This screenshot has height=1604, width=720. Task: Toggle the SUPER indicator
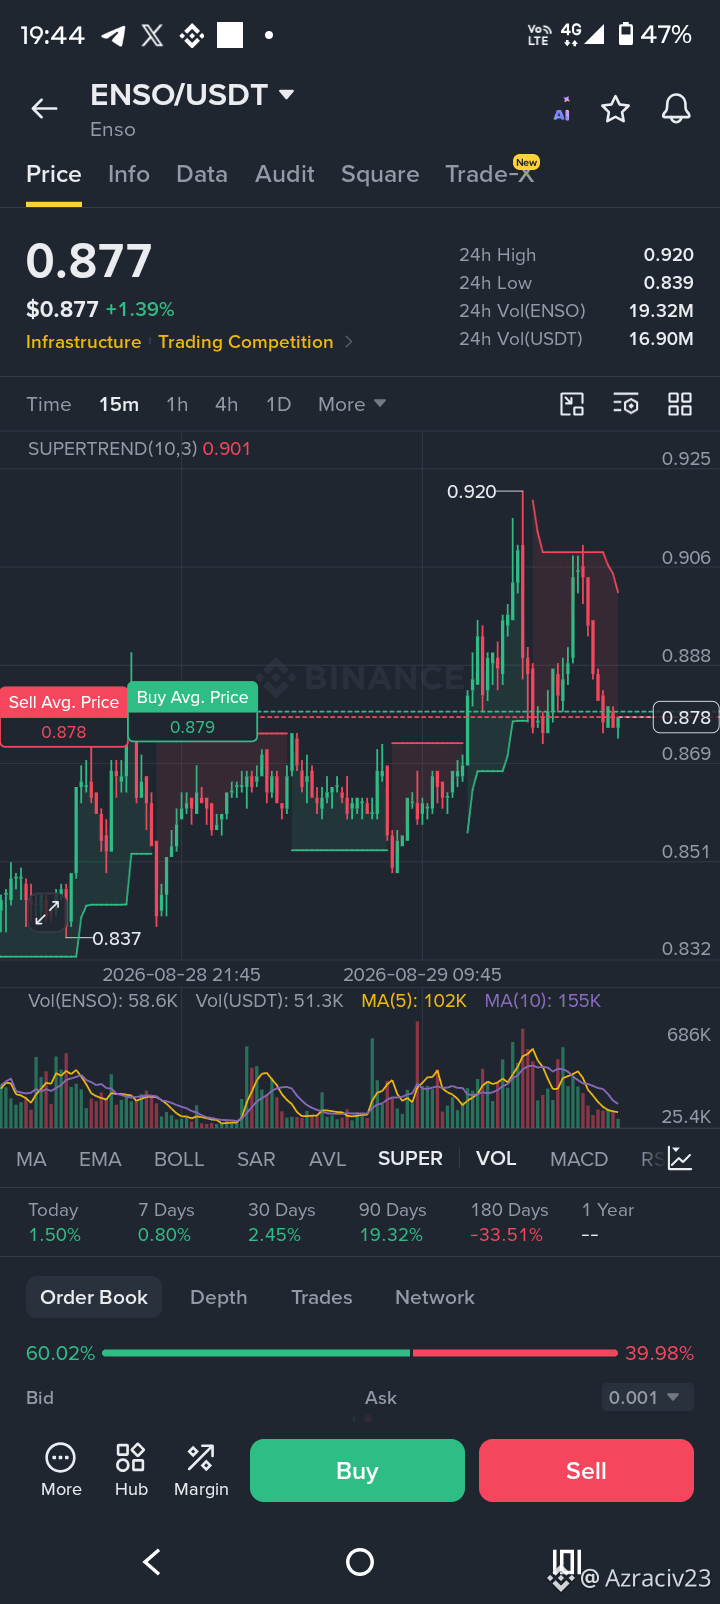click(410, 1158)
